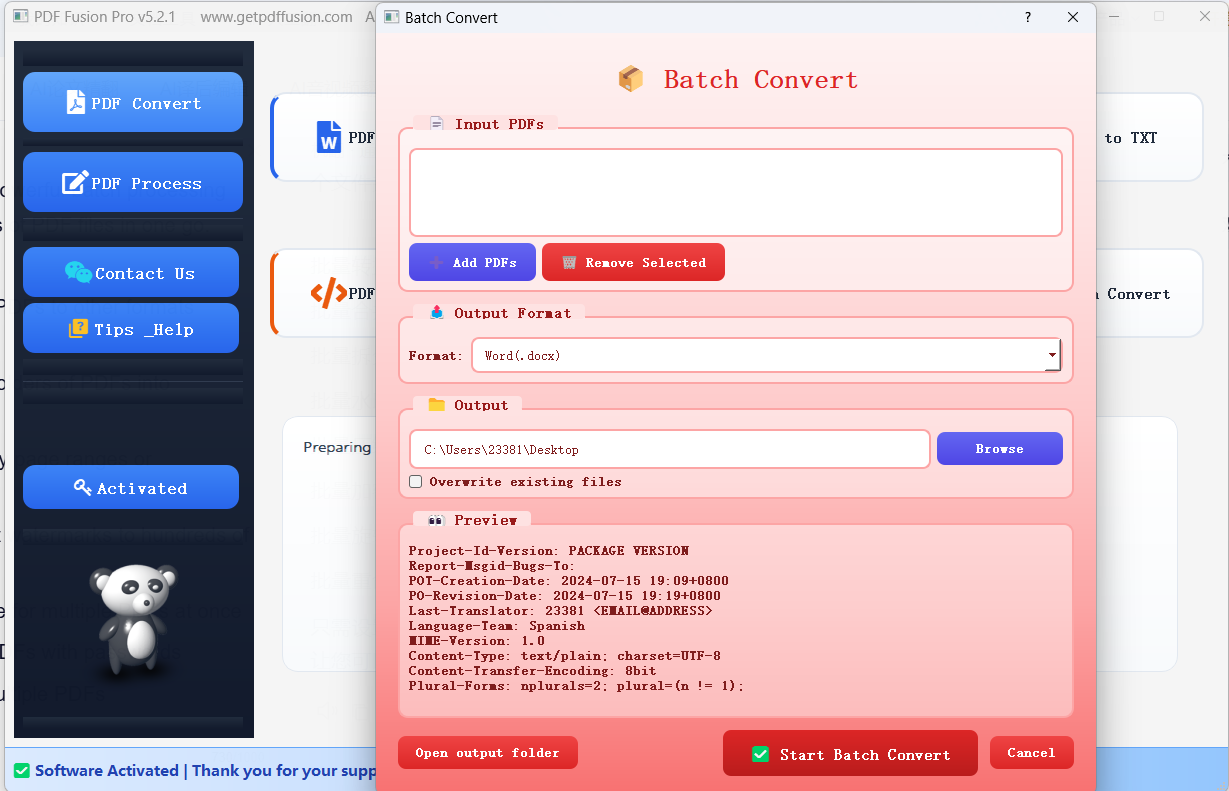Click the green checkmark in the activation status bar
Viewport: 1229px width, 791px height.
pos(22,770)
